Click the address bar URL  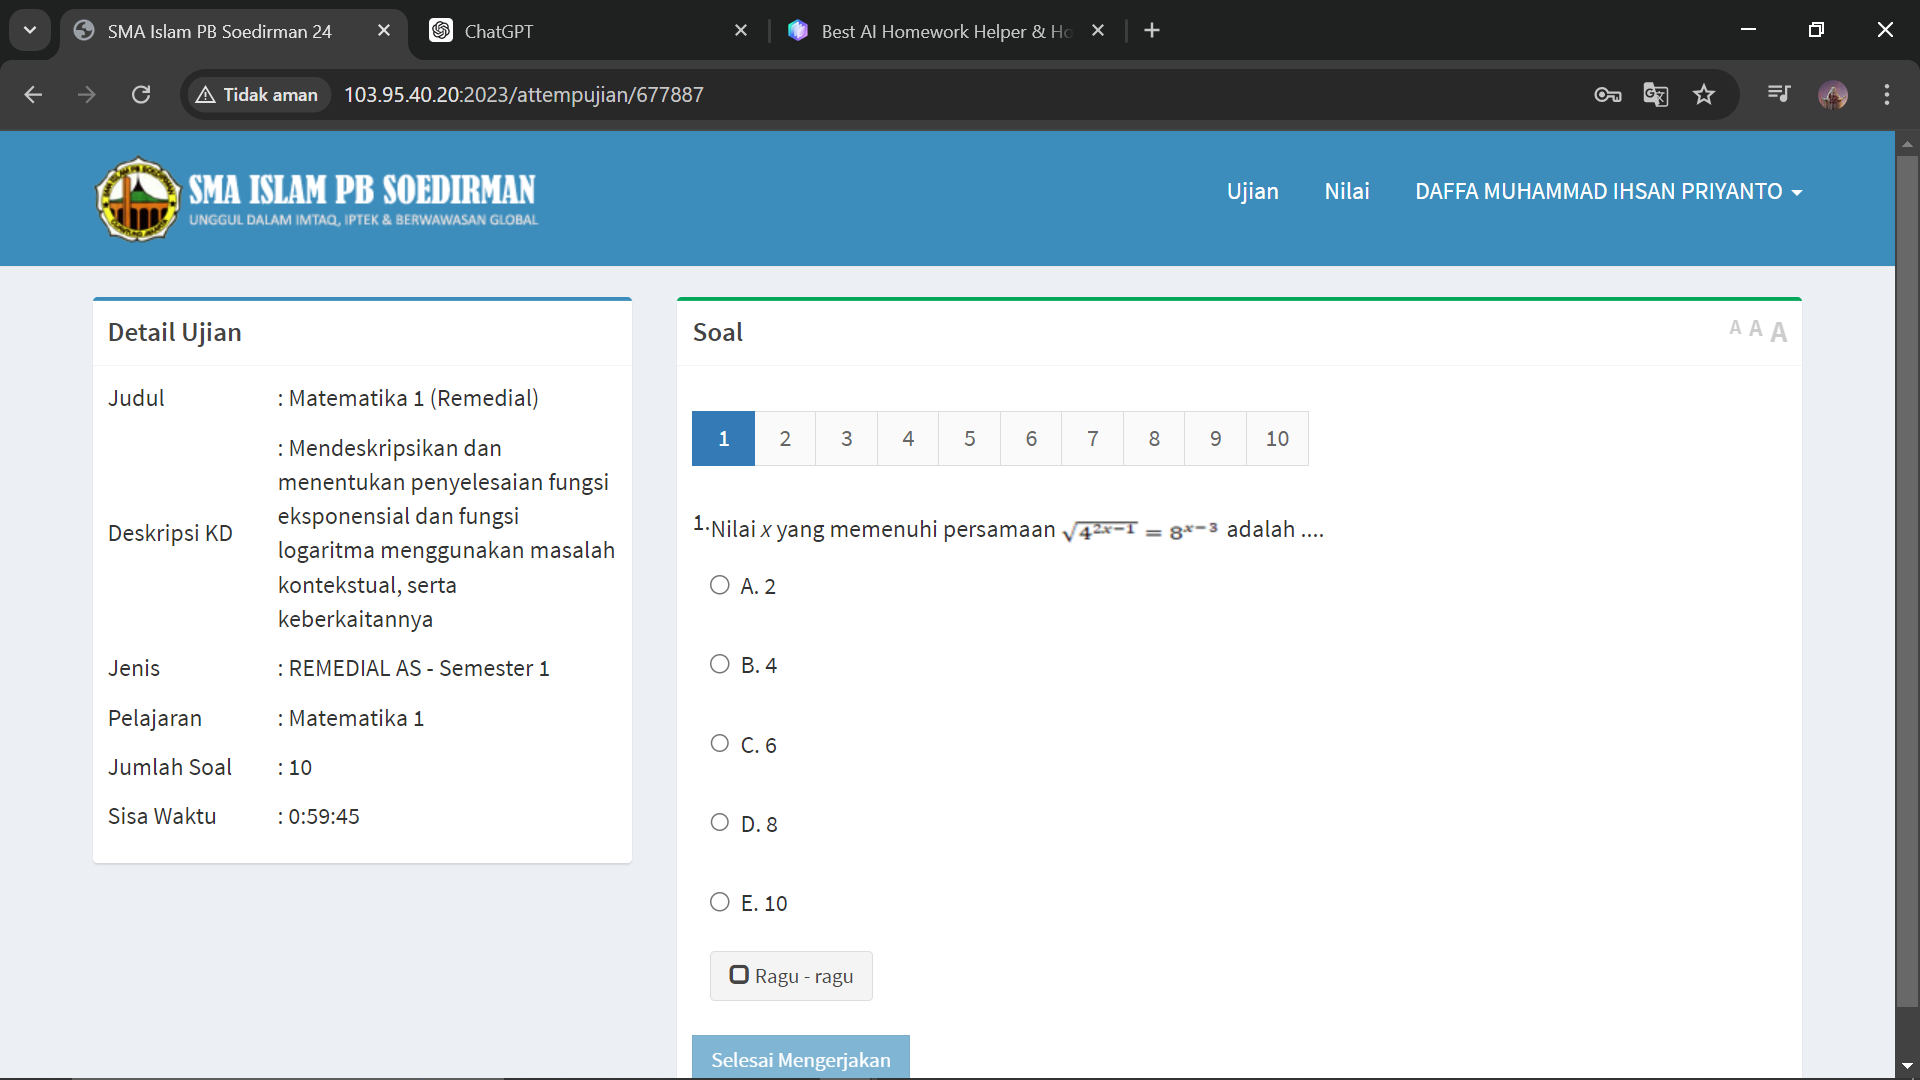point(524,95)
